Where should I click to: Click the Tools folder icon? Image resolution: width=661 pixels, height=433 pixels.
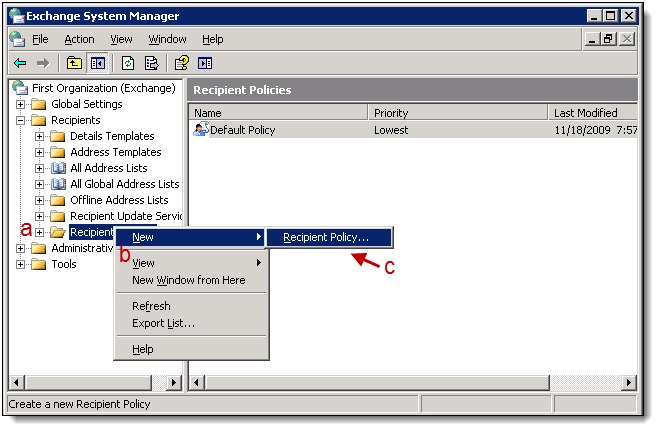point(39,264)
